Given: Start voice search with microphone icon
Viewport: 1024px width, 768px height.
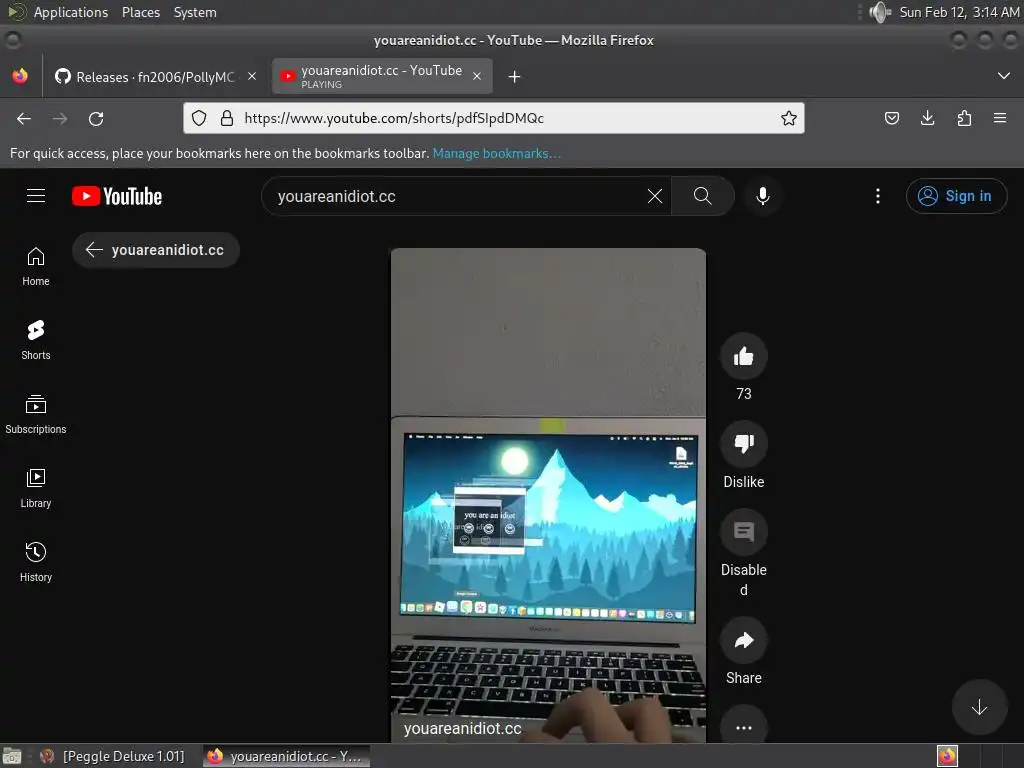Looking at the screenshot, I should pos(762,196).
